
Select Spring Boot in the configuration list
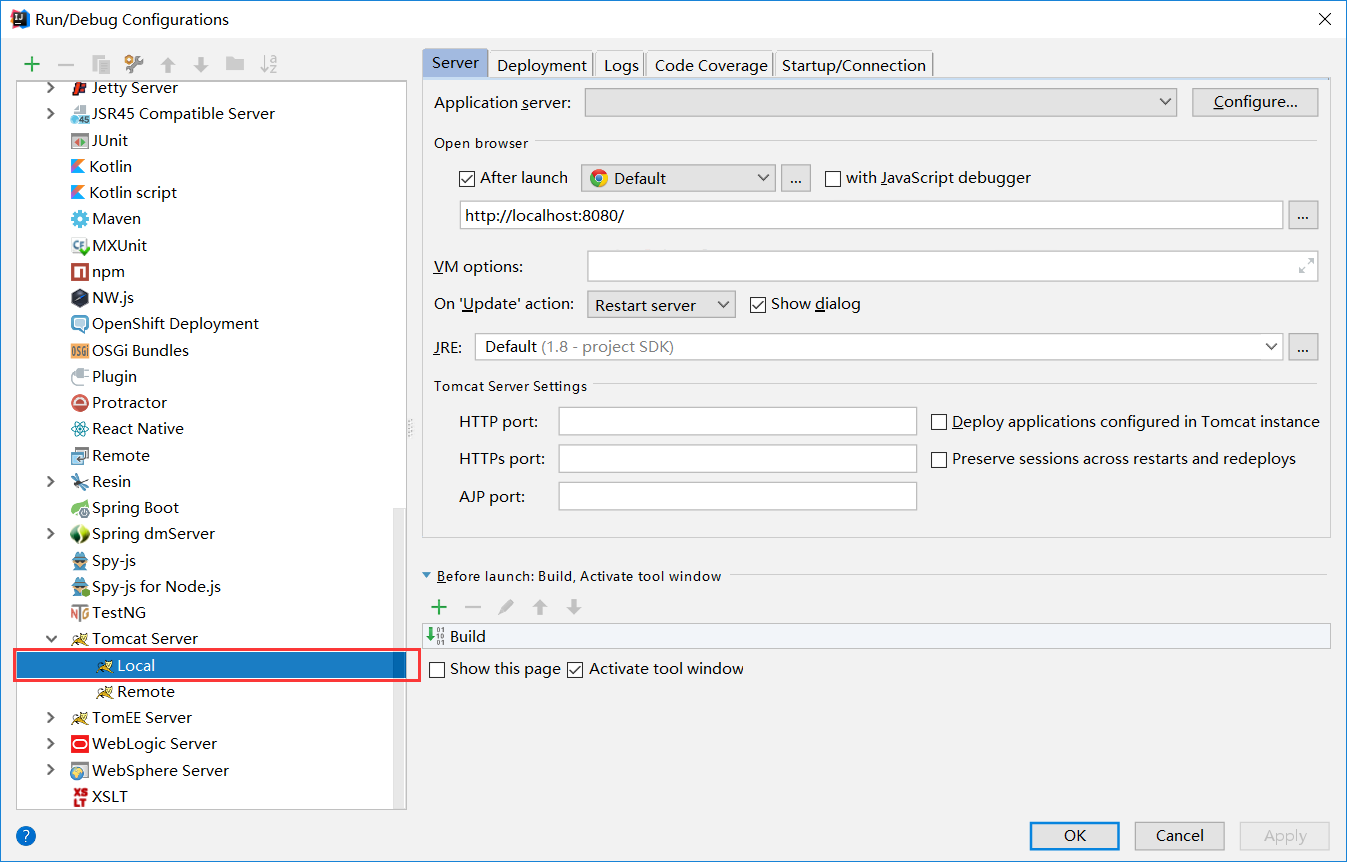click(135, 508)
